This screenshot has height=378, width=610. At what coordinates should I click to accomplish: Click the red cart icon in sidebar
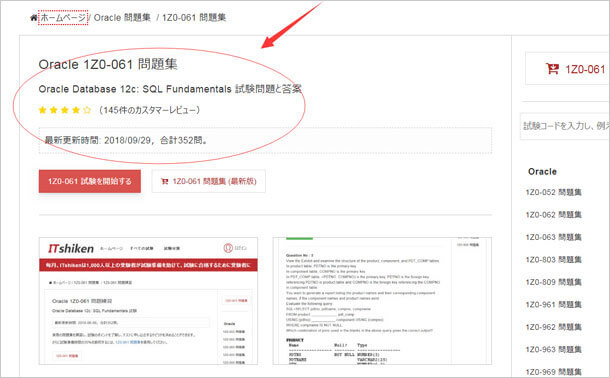[x=552, y=69]
